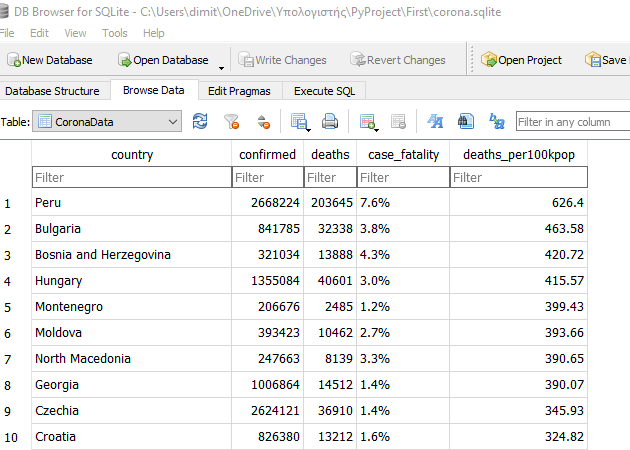Select confirmed value 1355084

268,280
